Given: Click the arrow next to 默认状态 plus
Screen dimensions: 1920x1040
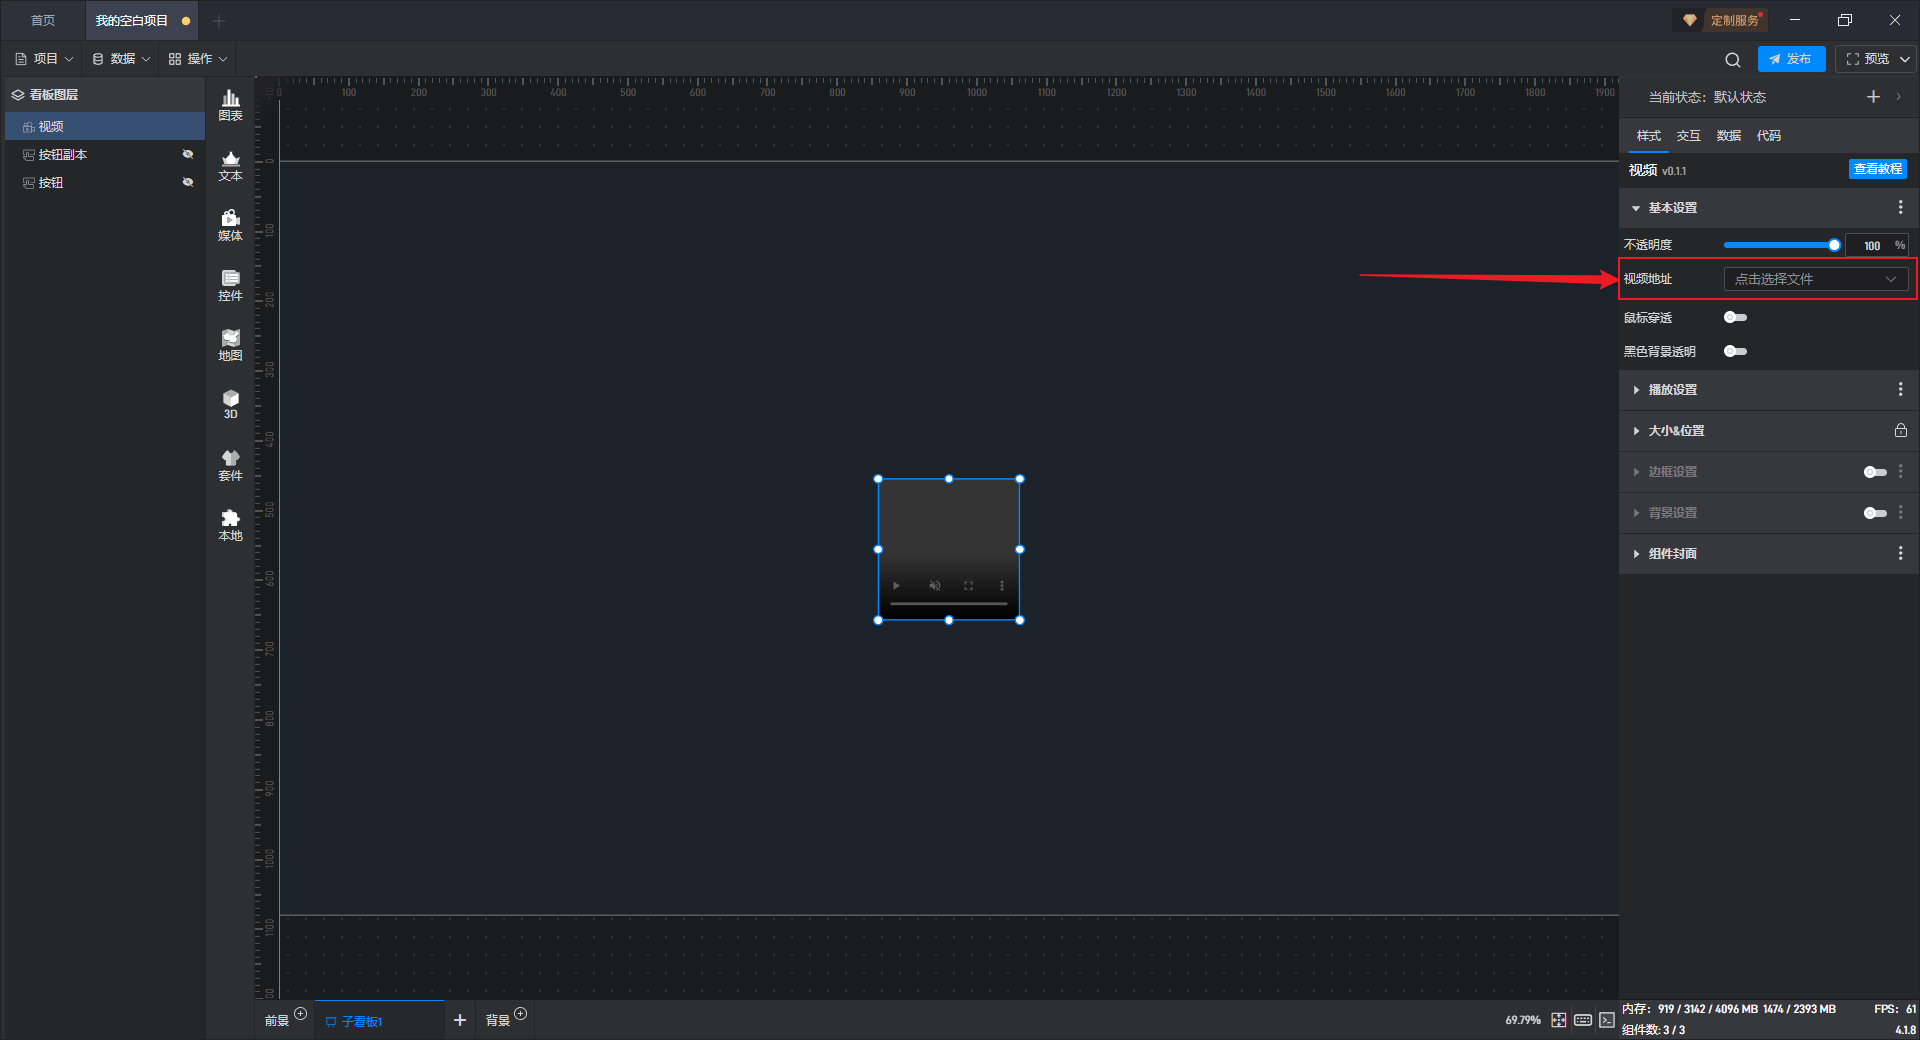Looking at the screenshot, I should [1898, 97].
